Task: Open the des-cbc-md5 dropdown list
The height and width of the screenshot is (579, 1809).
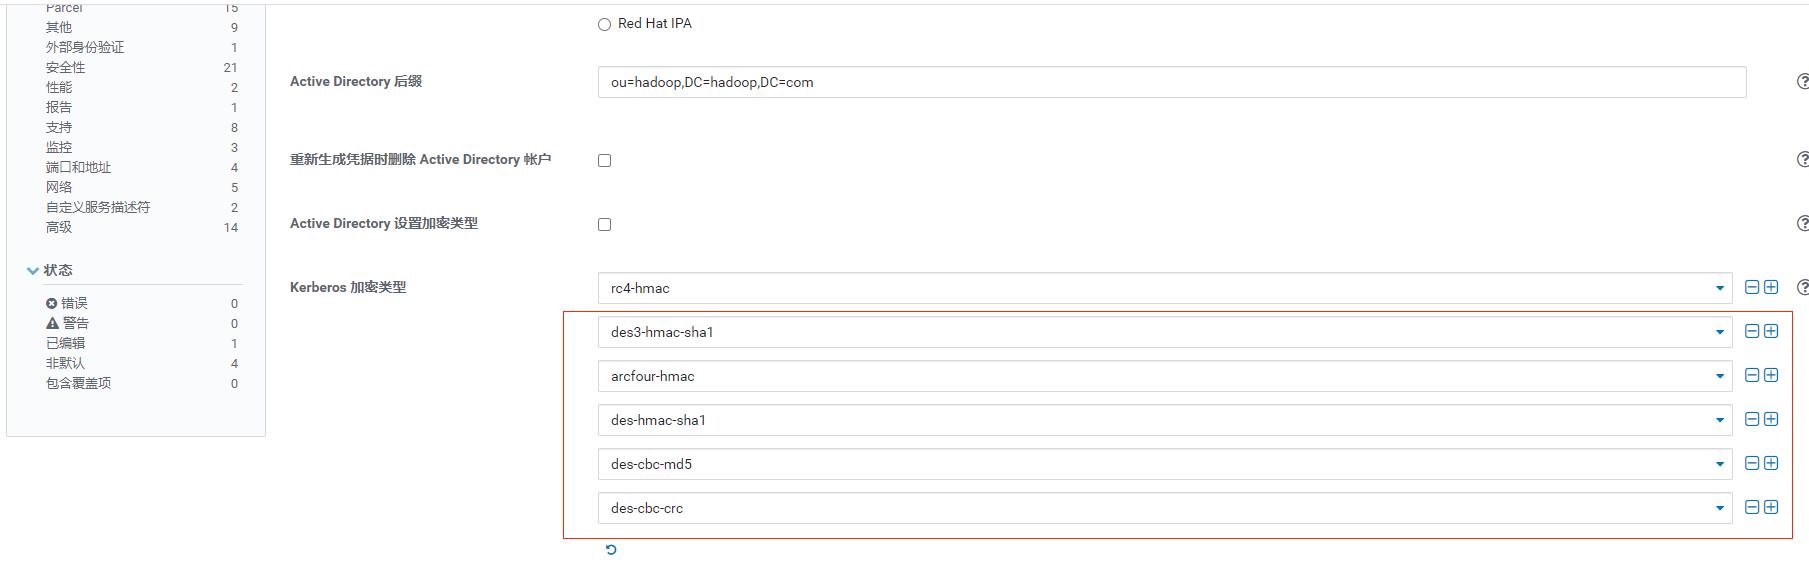Action: [1165, 464]
